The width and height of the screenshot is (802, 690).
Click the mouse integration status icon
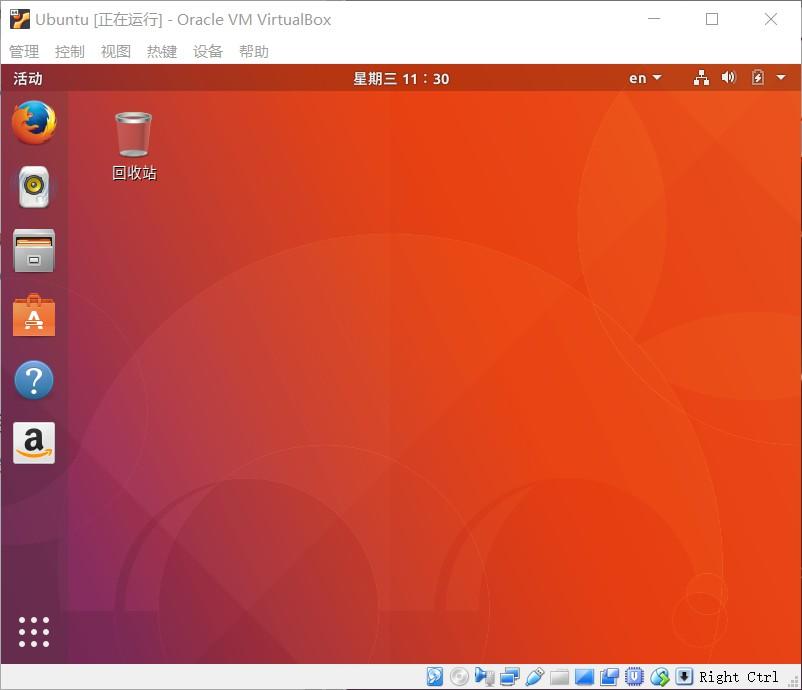coord(660,677)
